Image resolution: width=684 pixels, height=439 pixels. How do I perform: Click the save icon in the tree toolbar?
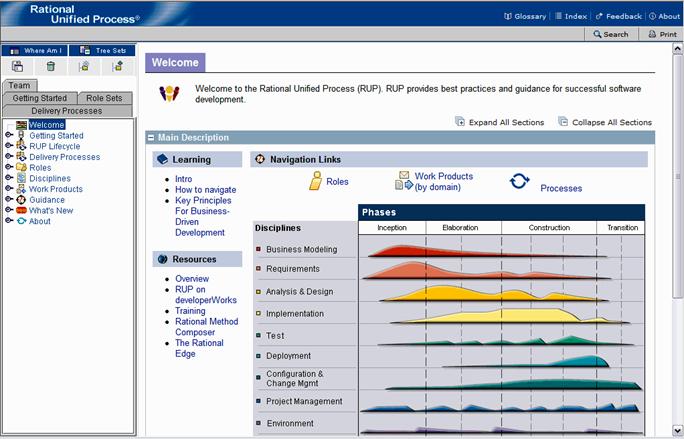18,66
